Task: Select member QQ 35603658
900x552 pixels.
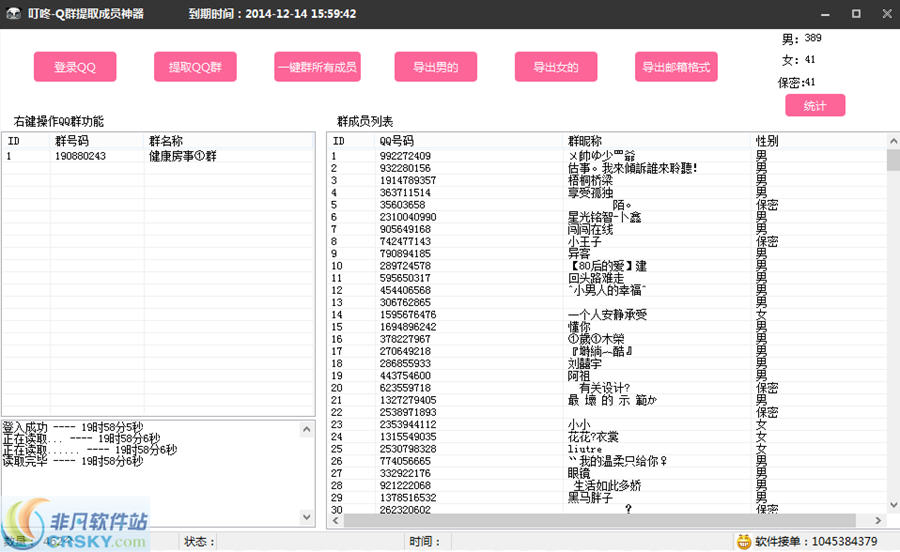Action: 402,205
